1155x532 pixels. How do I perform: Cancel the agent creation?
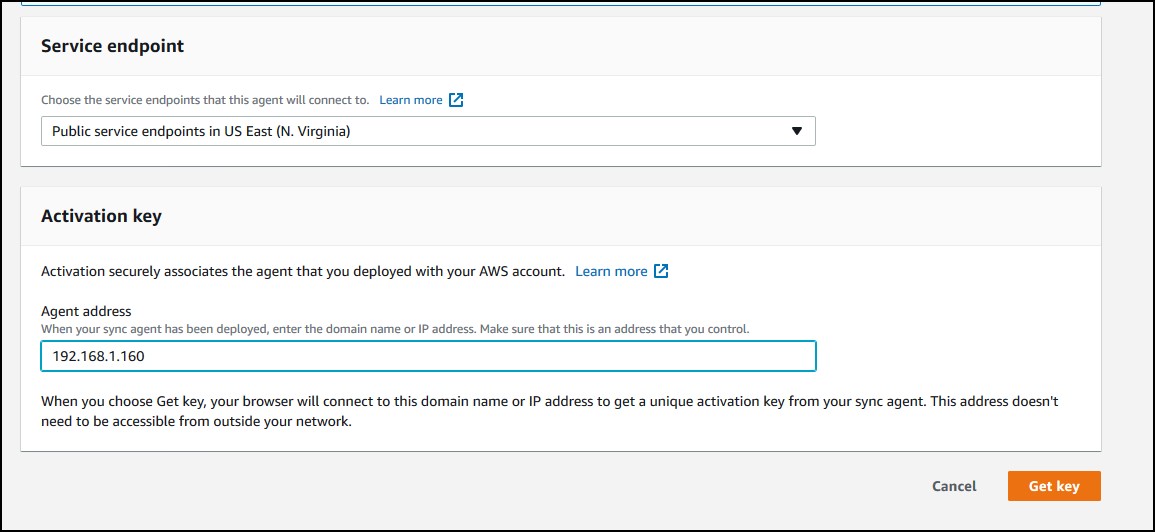[x=954, y=486]
